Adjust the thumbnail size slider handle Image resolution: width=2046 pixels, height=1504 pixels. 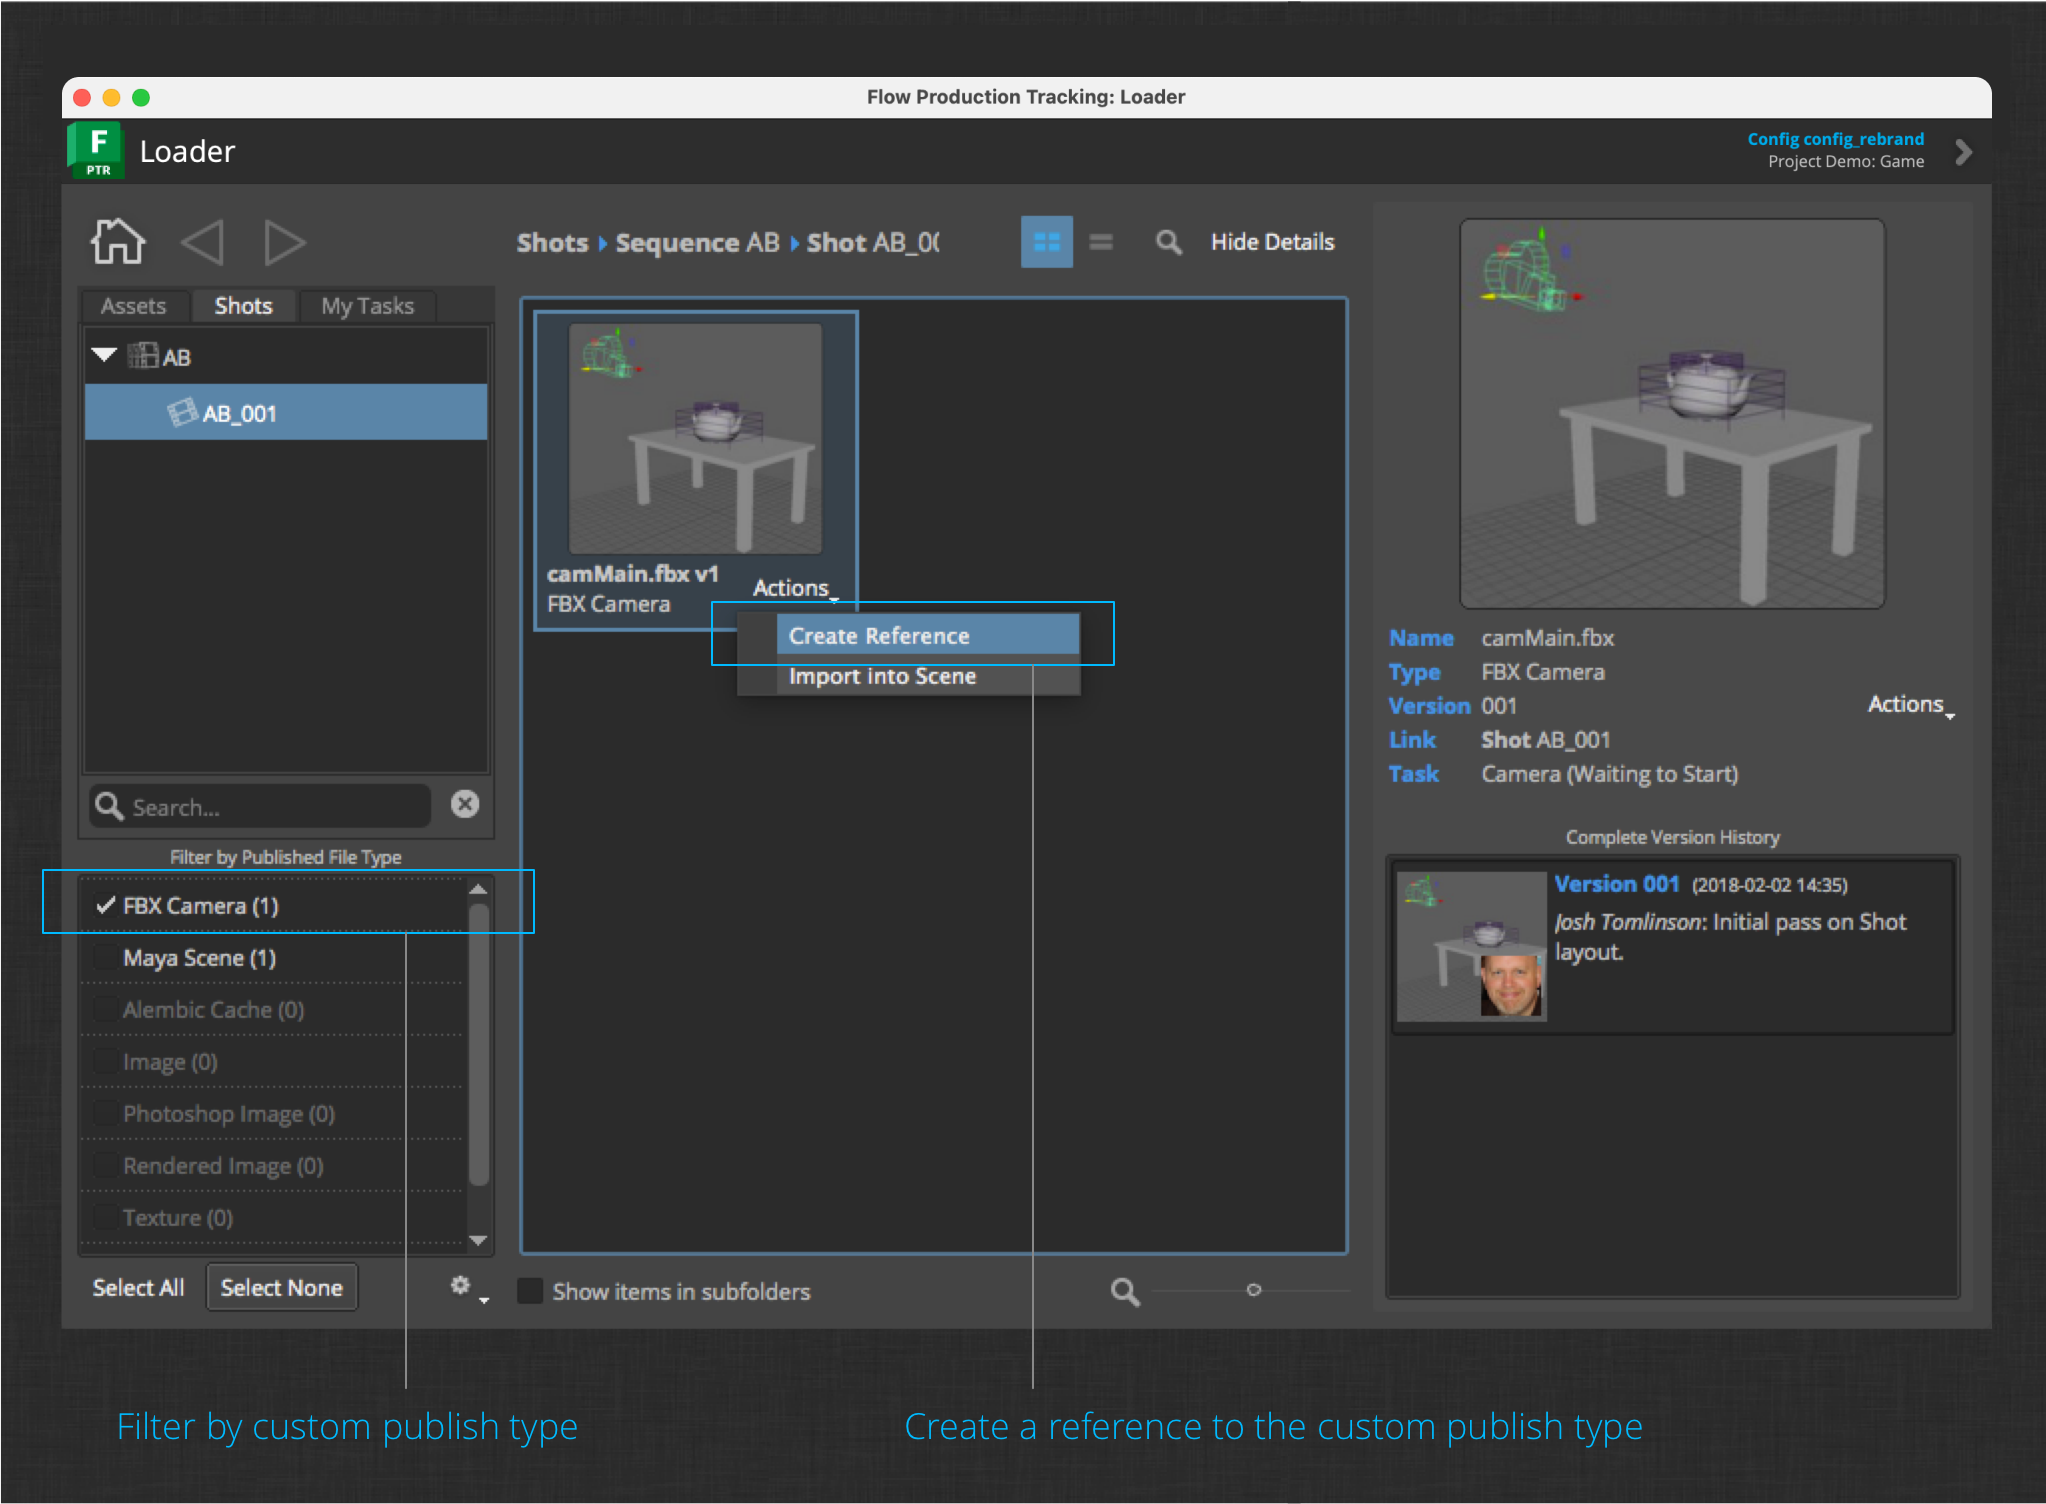(1253, 1290)
